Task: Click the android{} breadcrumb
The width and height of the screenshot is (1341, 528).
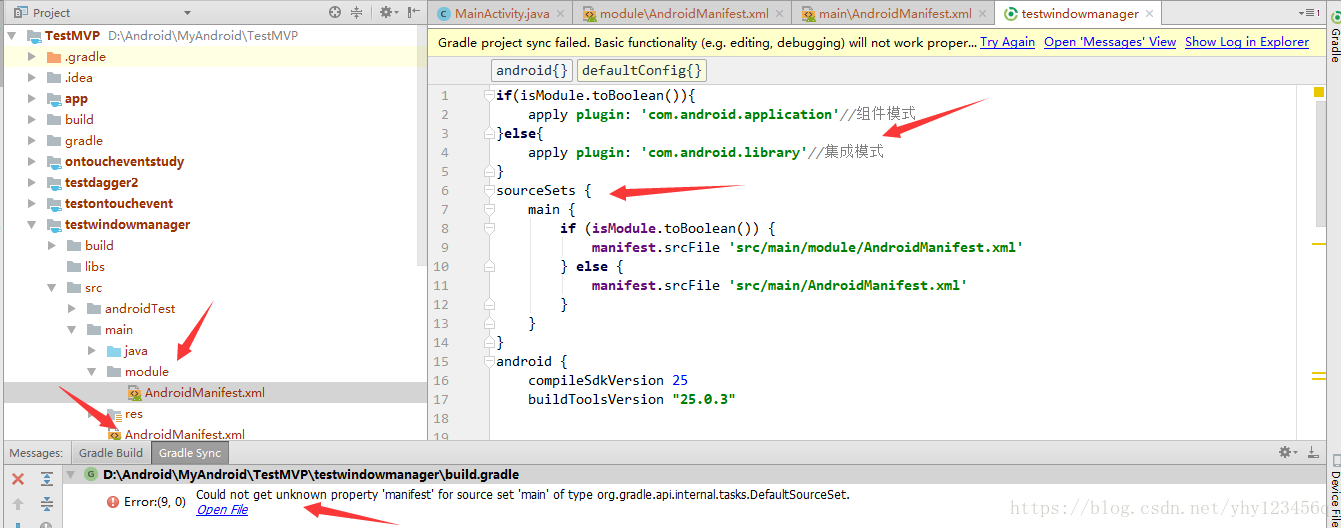Action: (x=533, y=70)
